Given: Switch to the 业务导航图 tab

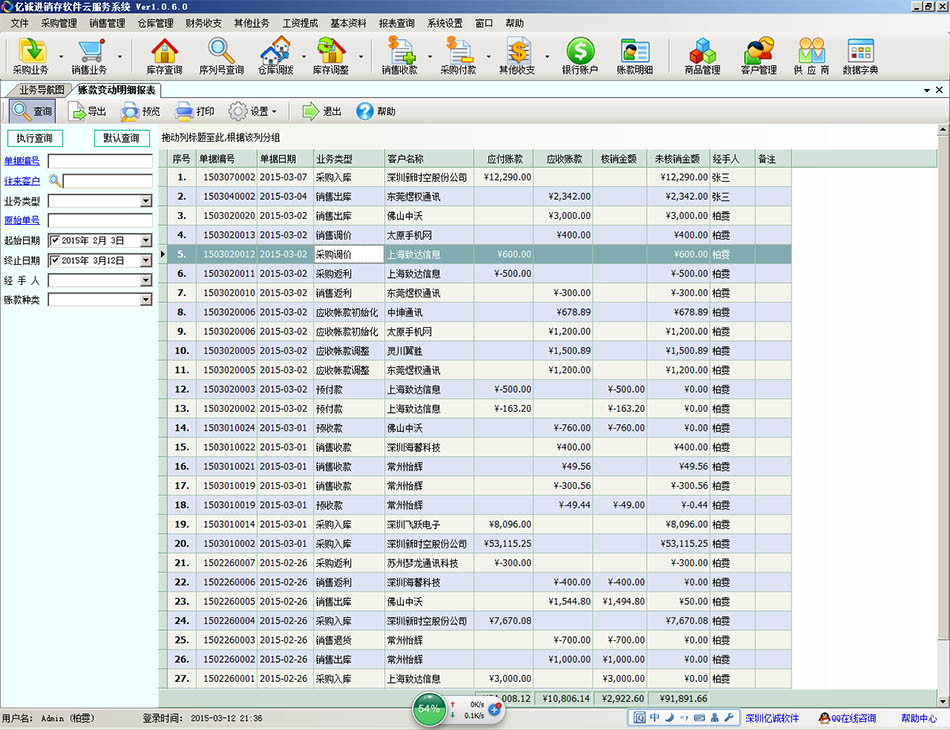Looking at the screenshot, I should coord(41,90).
